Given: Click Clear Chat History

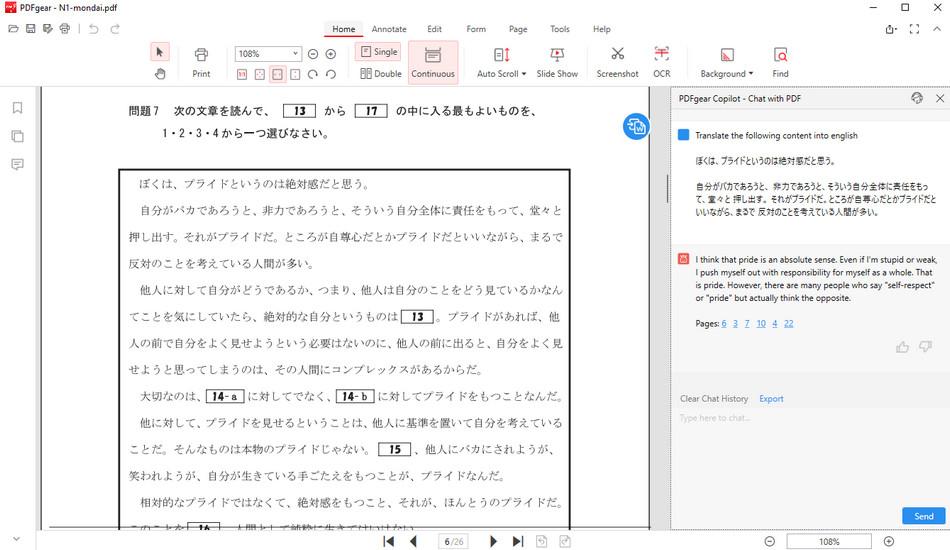Looking at the screenshot, I should pyautogui.click(x=714, y=399).
